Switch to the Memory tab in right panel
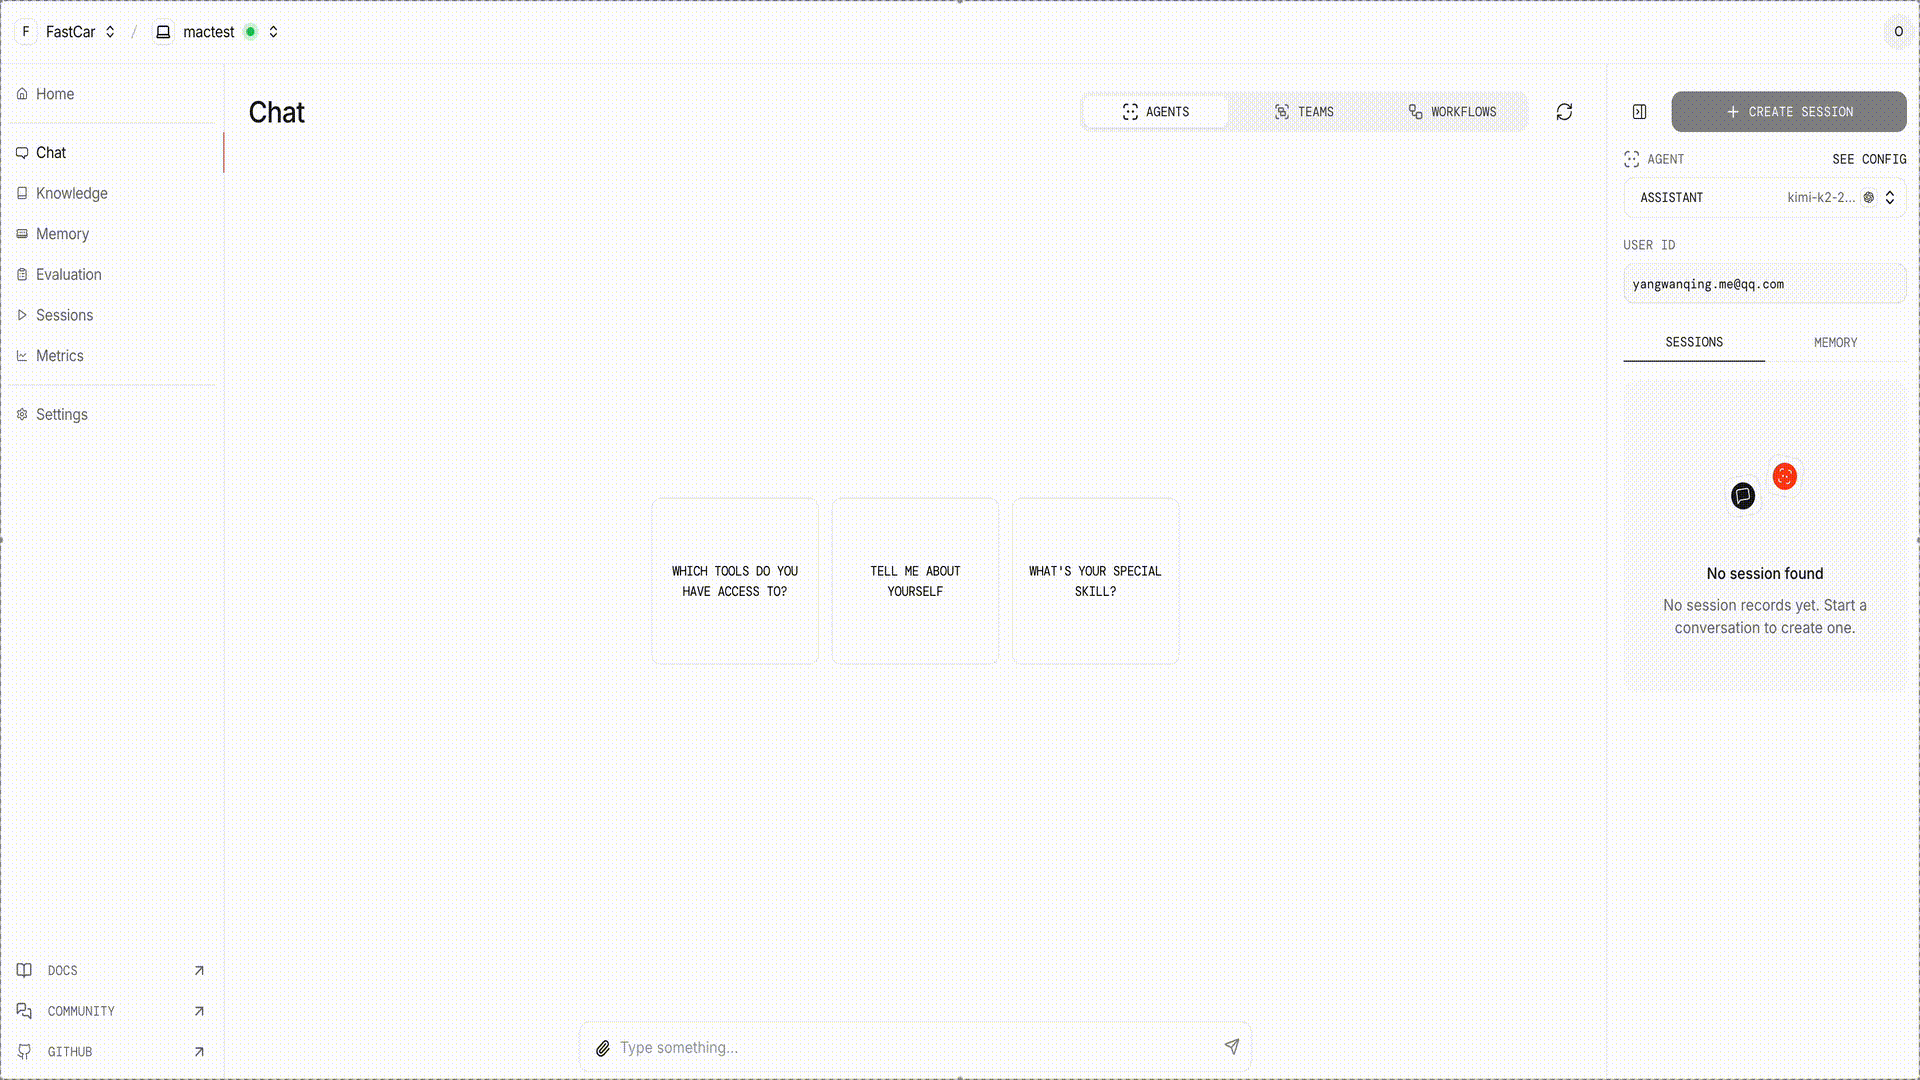 coord(1835,342)
